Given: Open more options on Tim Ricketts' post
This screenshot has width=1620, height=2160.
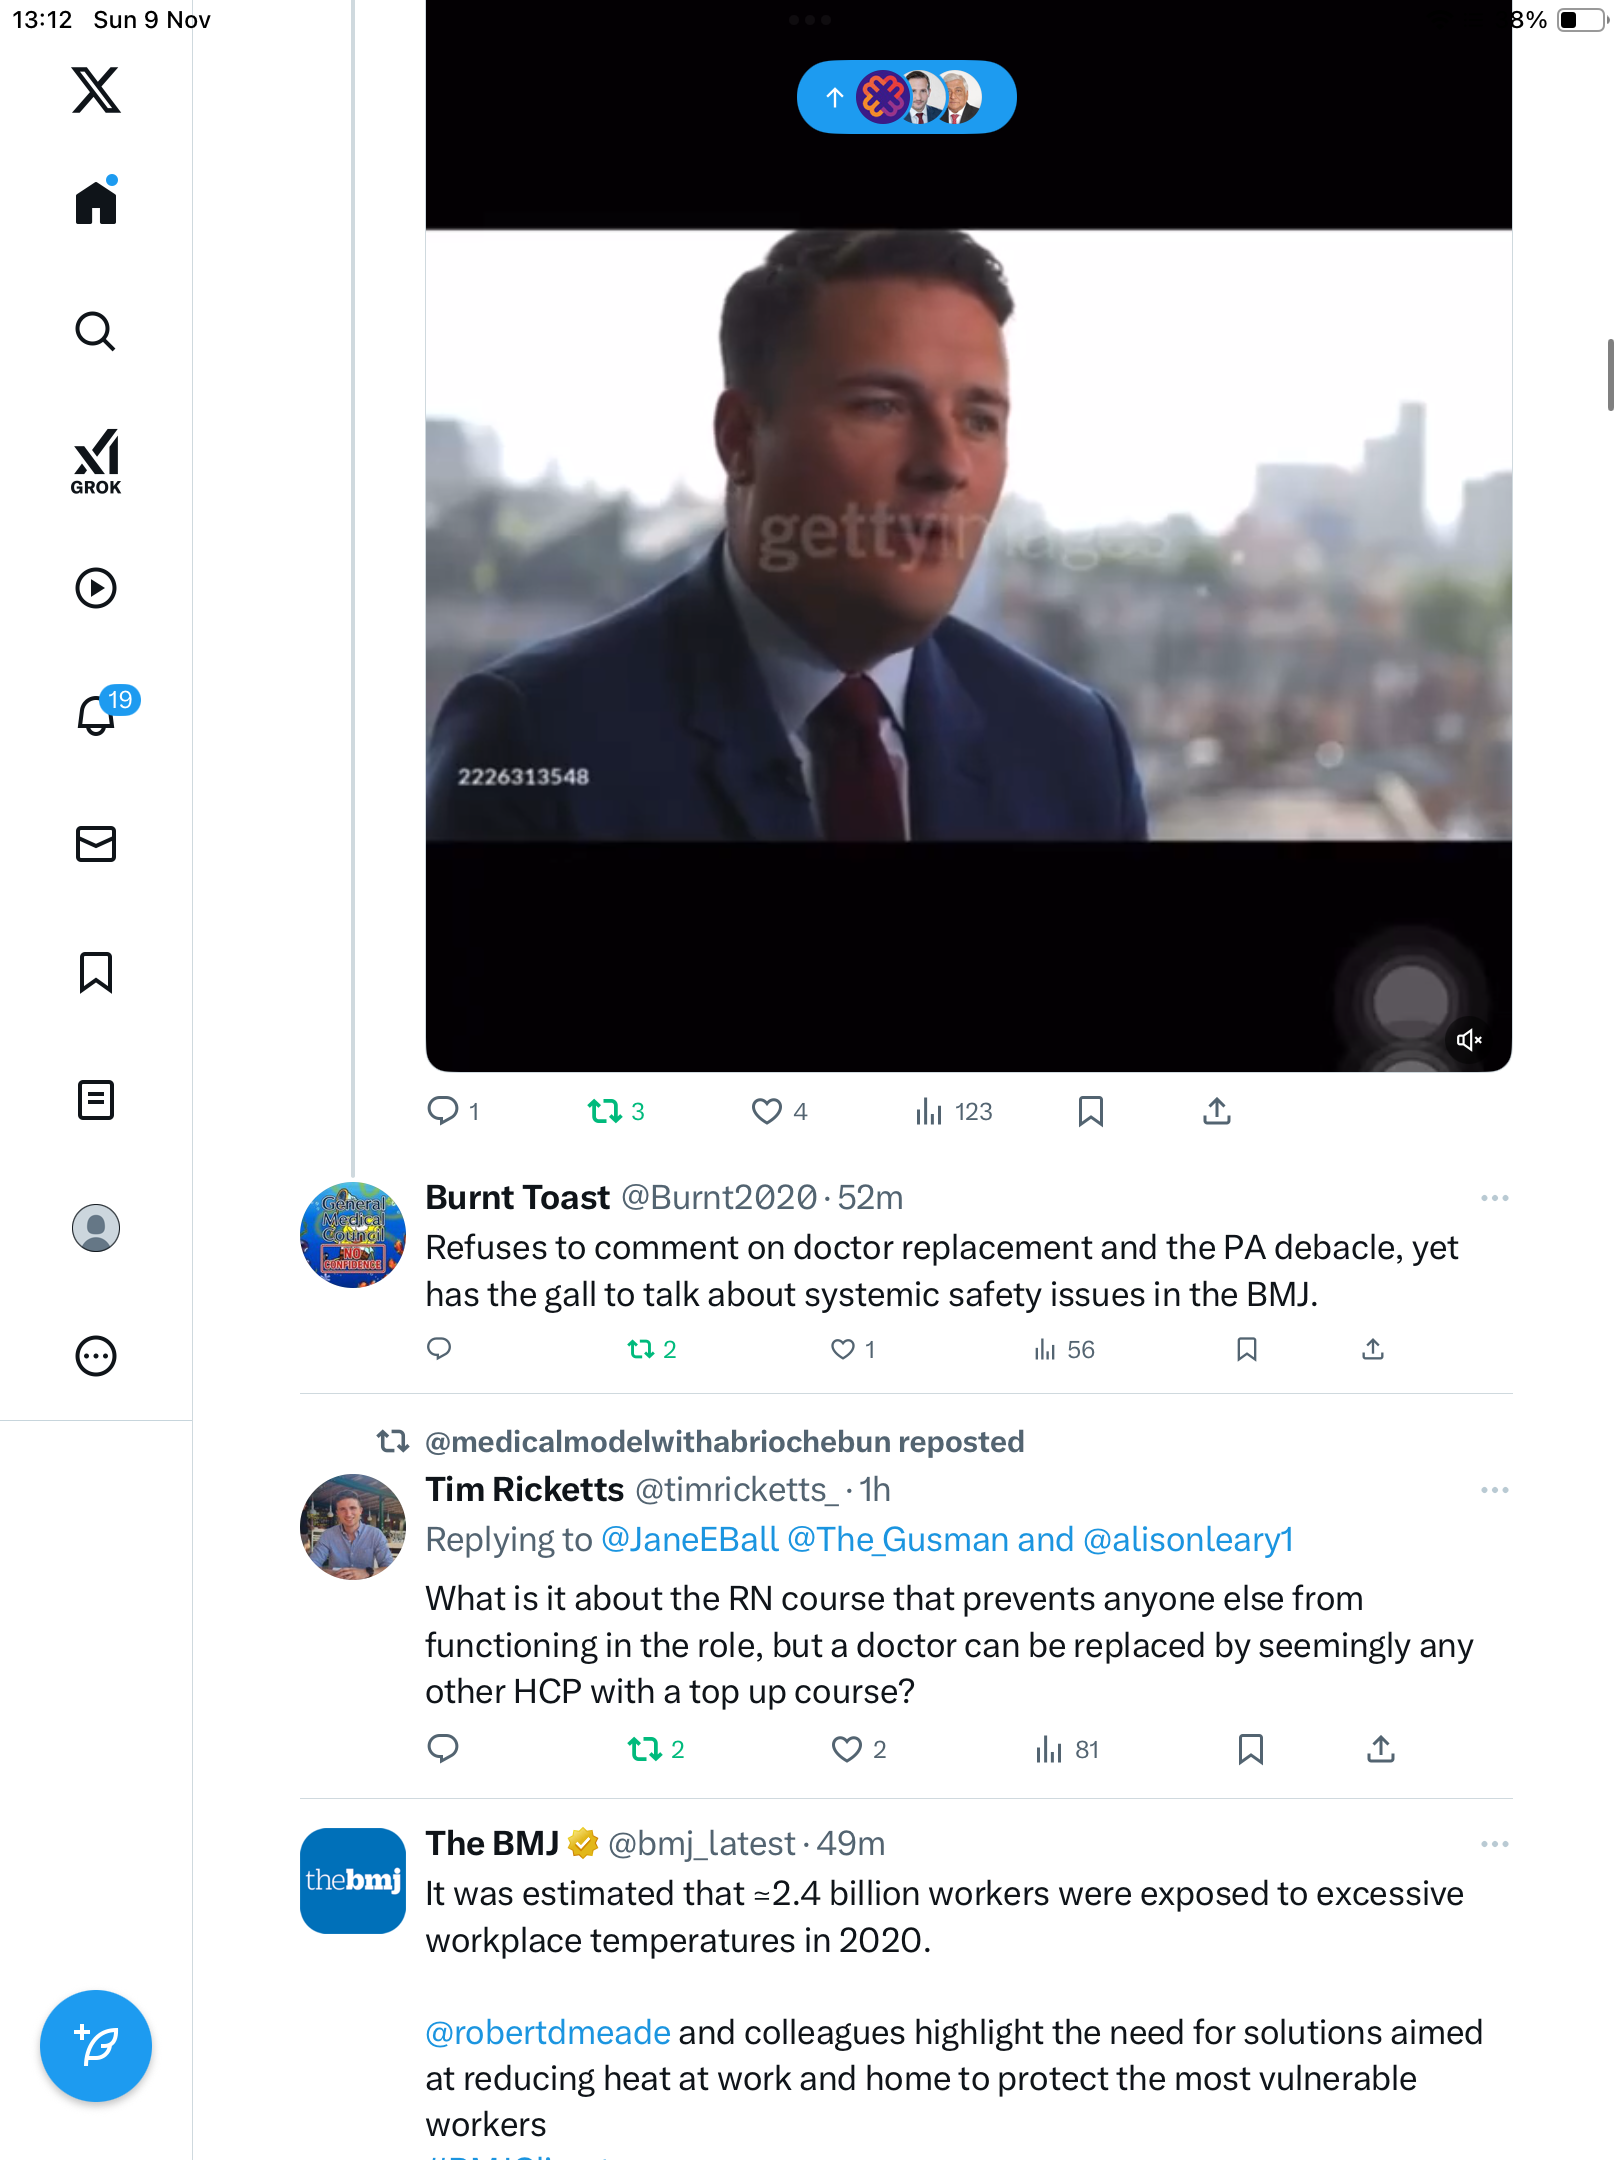Looking at the screenshot, I should click(1494, 1490).
